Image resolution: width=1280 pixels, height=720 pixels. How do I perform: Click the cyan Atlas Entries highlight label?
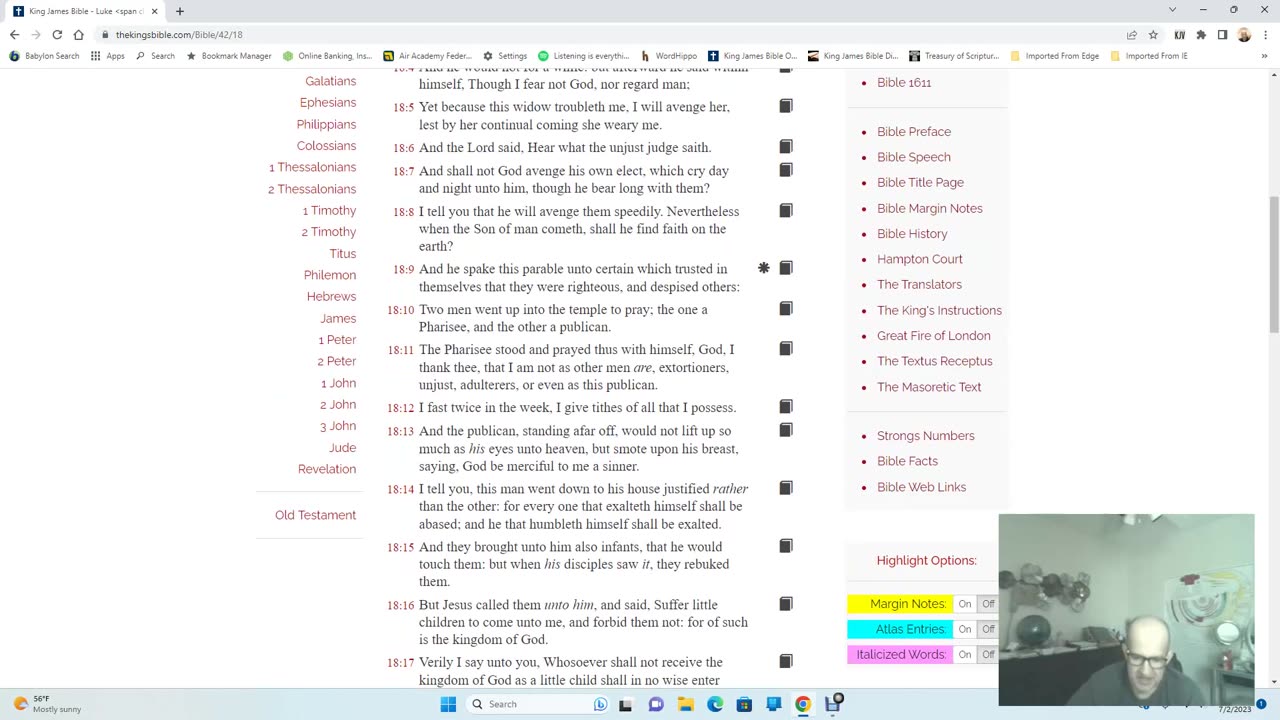click(x=898, y=629)
